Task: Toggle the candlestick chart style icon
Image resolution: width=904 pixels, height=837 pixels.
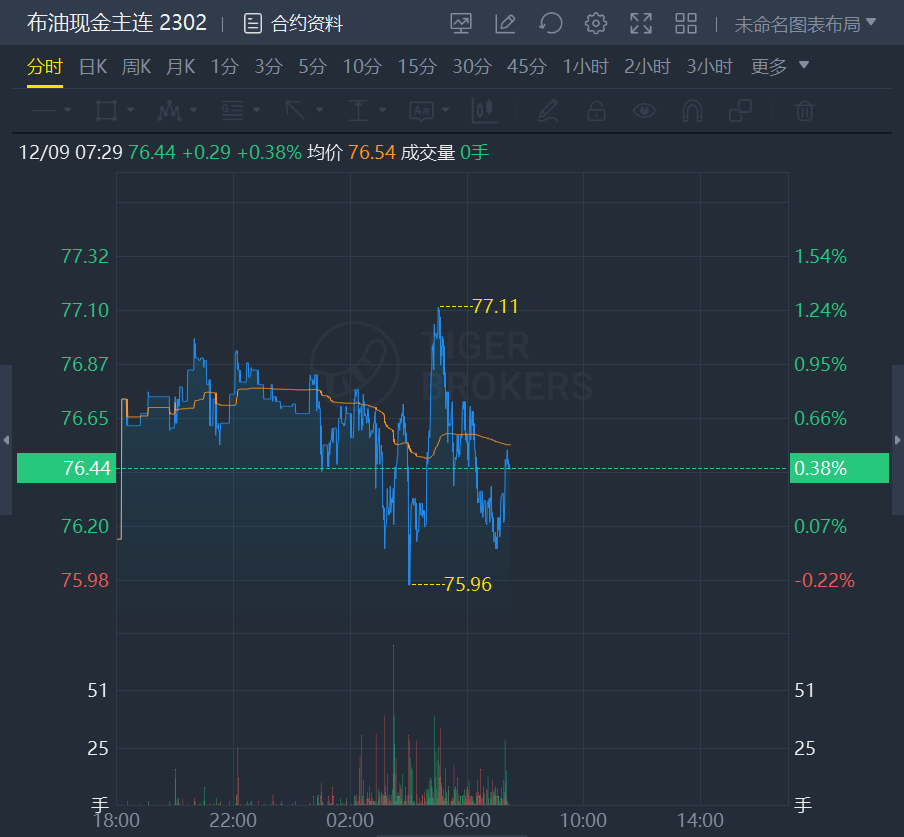Action: [x=483, y=110]
